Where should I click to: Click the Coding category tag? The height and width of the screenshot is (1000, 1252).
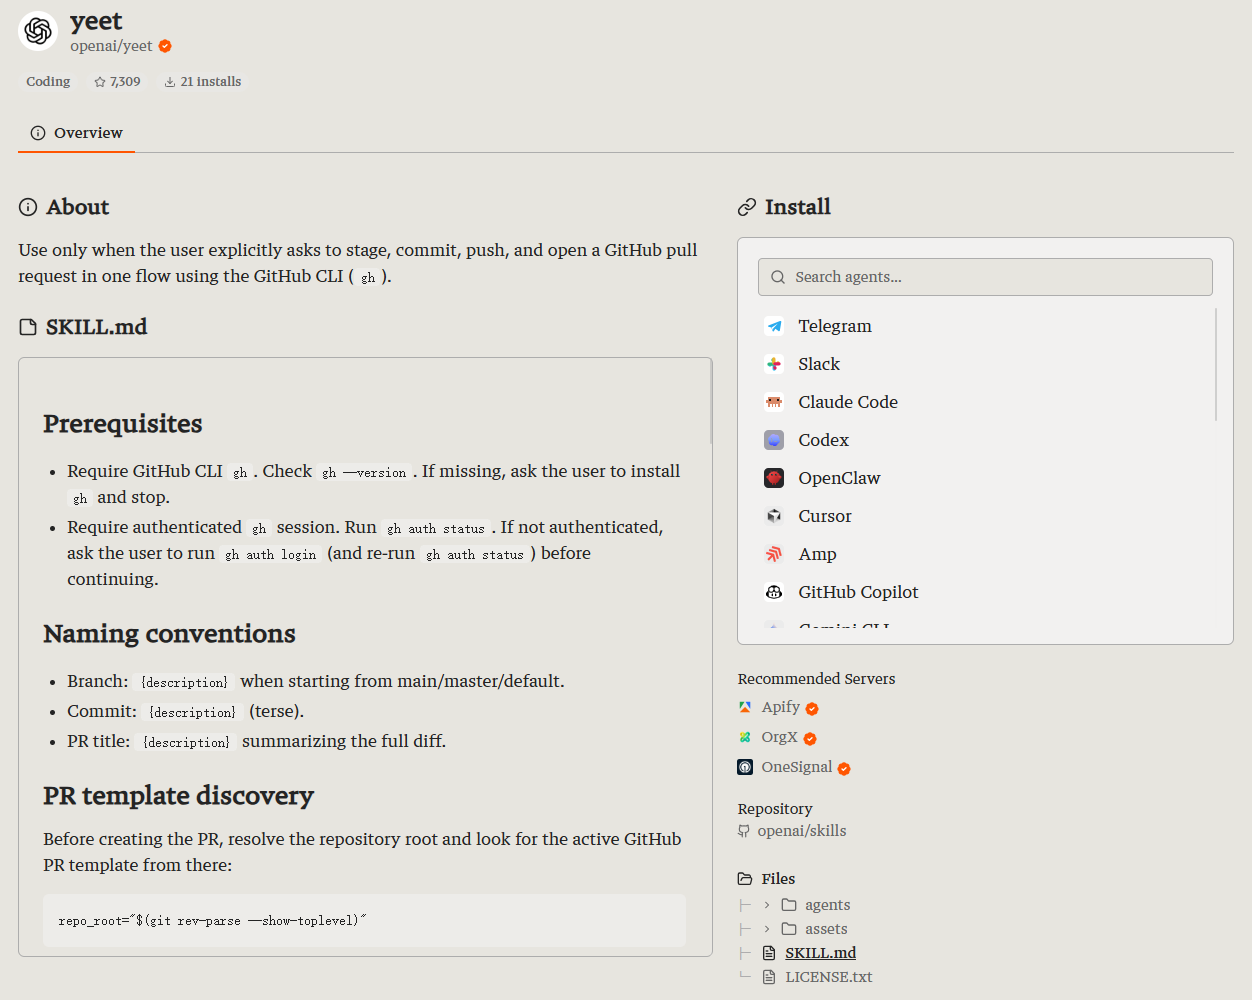coord(48,82)
